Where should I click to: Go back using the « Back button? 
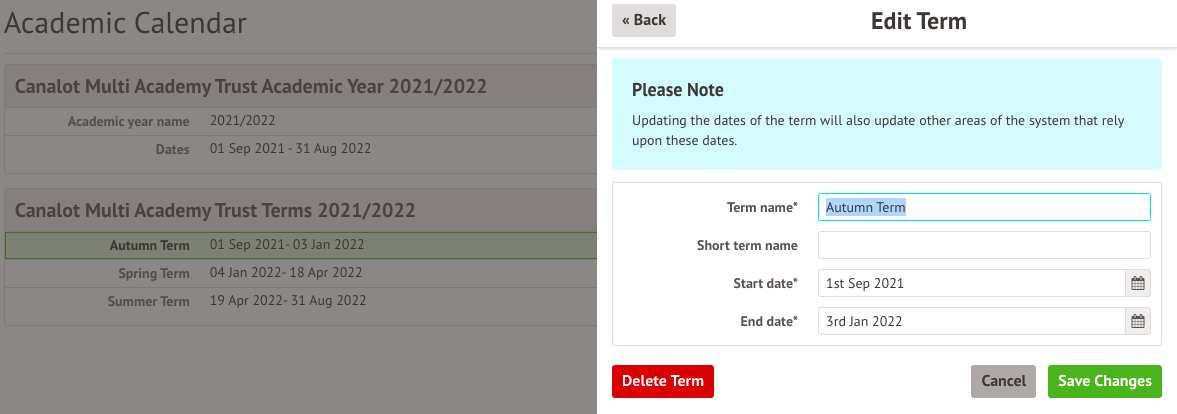(x=643, y=21)
